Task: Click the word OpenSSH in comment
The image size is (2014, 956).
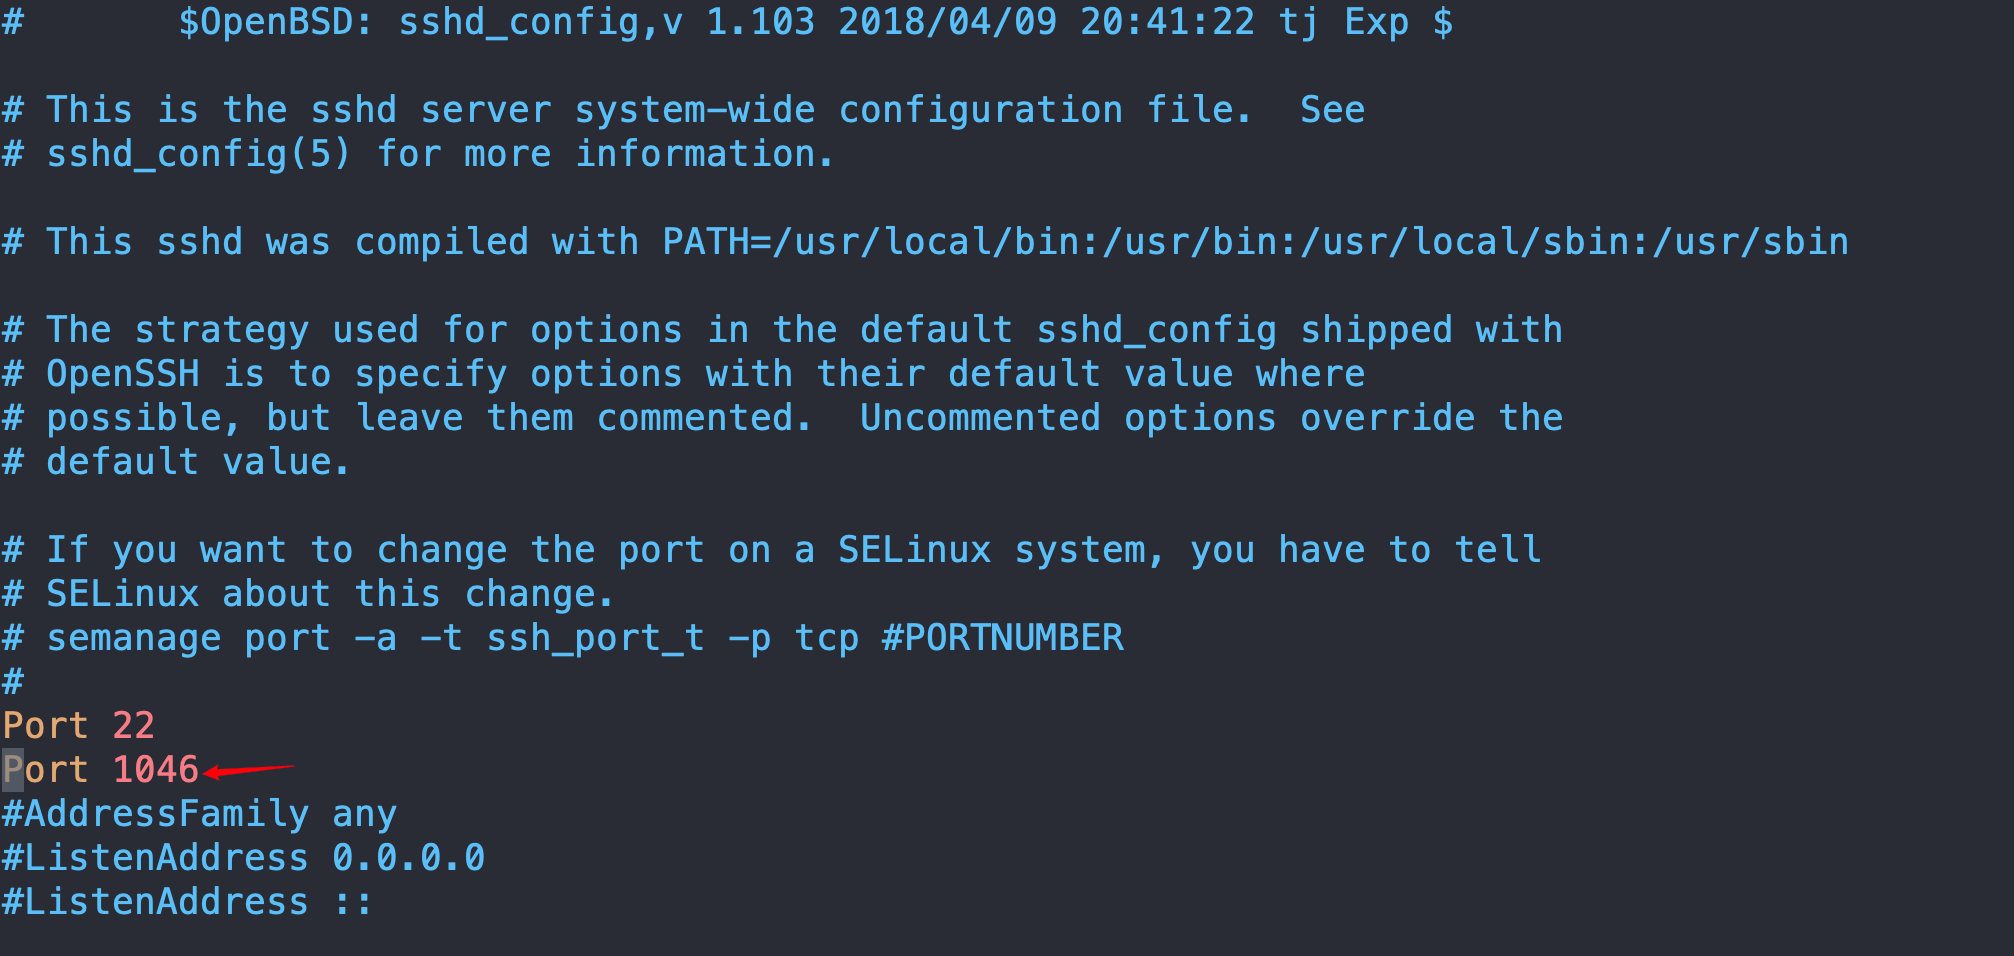Action: point(123,374)
